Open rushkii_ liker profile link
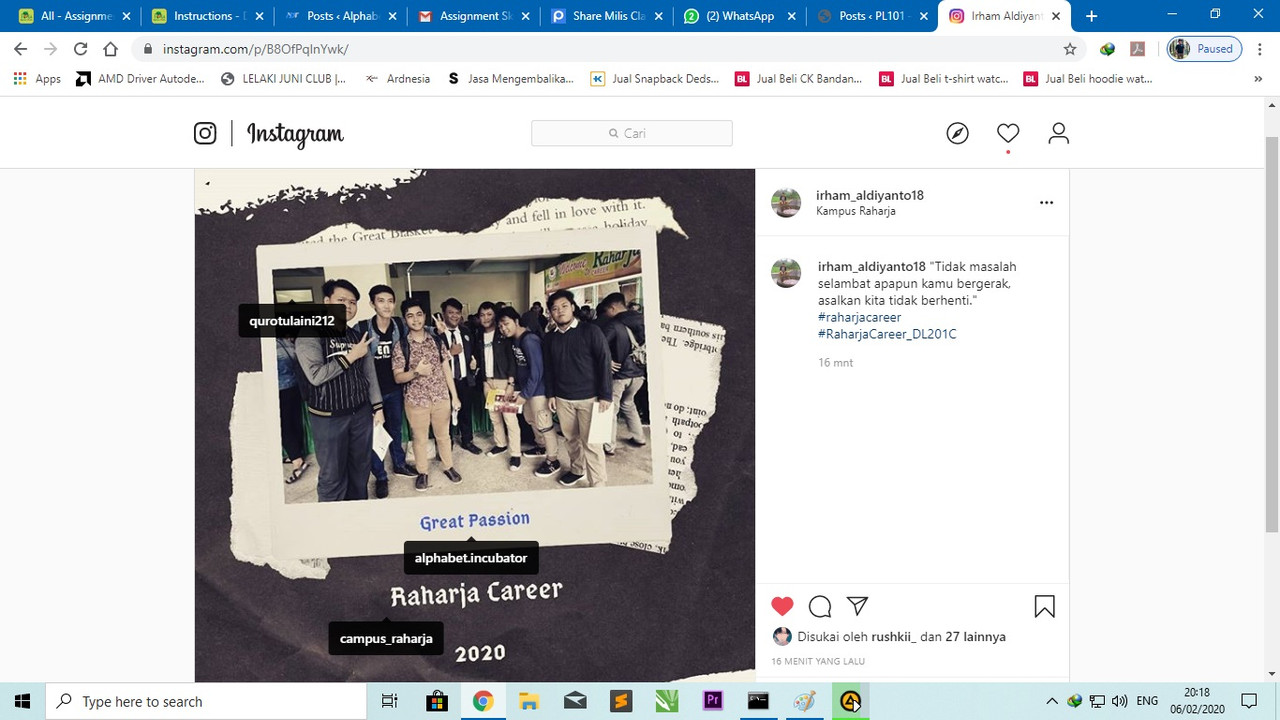Image resolution: width=1280 pixels, height=720 pixels. coord(893,636)
